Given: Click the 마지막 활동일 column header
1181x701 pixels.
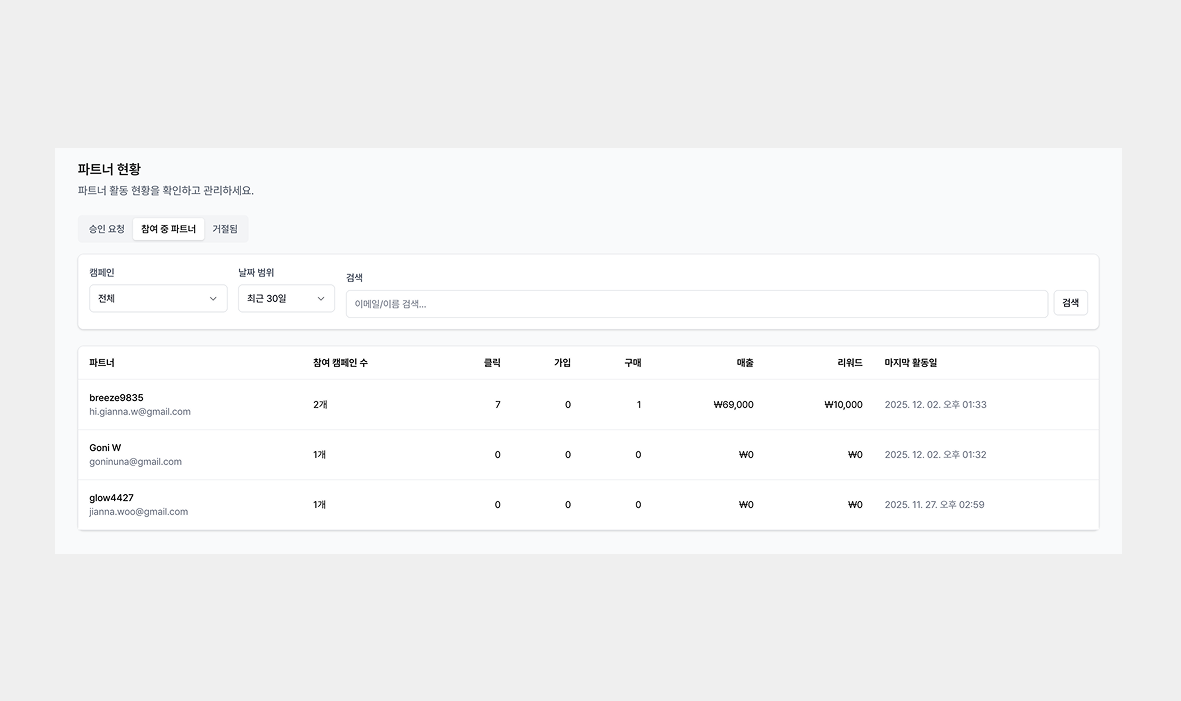Looking at the screenshot, I should click(x=911, y=363).
